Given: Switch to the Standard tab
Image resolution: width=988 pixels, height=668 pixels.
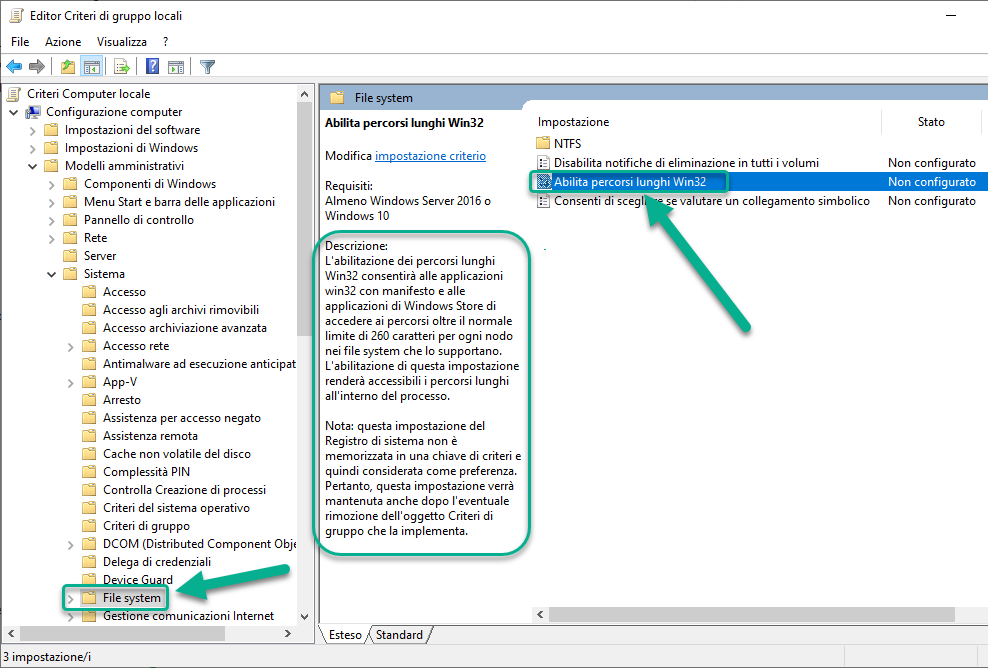Looking at the screenshot, I should pos(399,635).
